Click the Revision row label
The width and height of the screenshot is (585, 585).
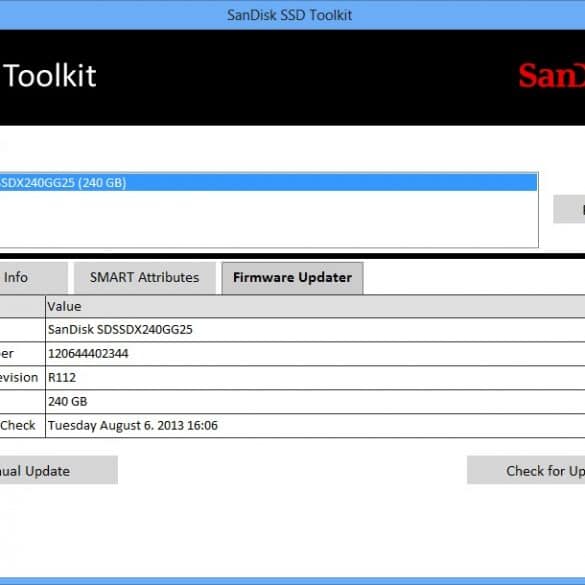tap(19, 378)
